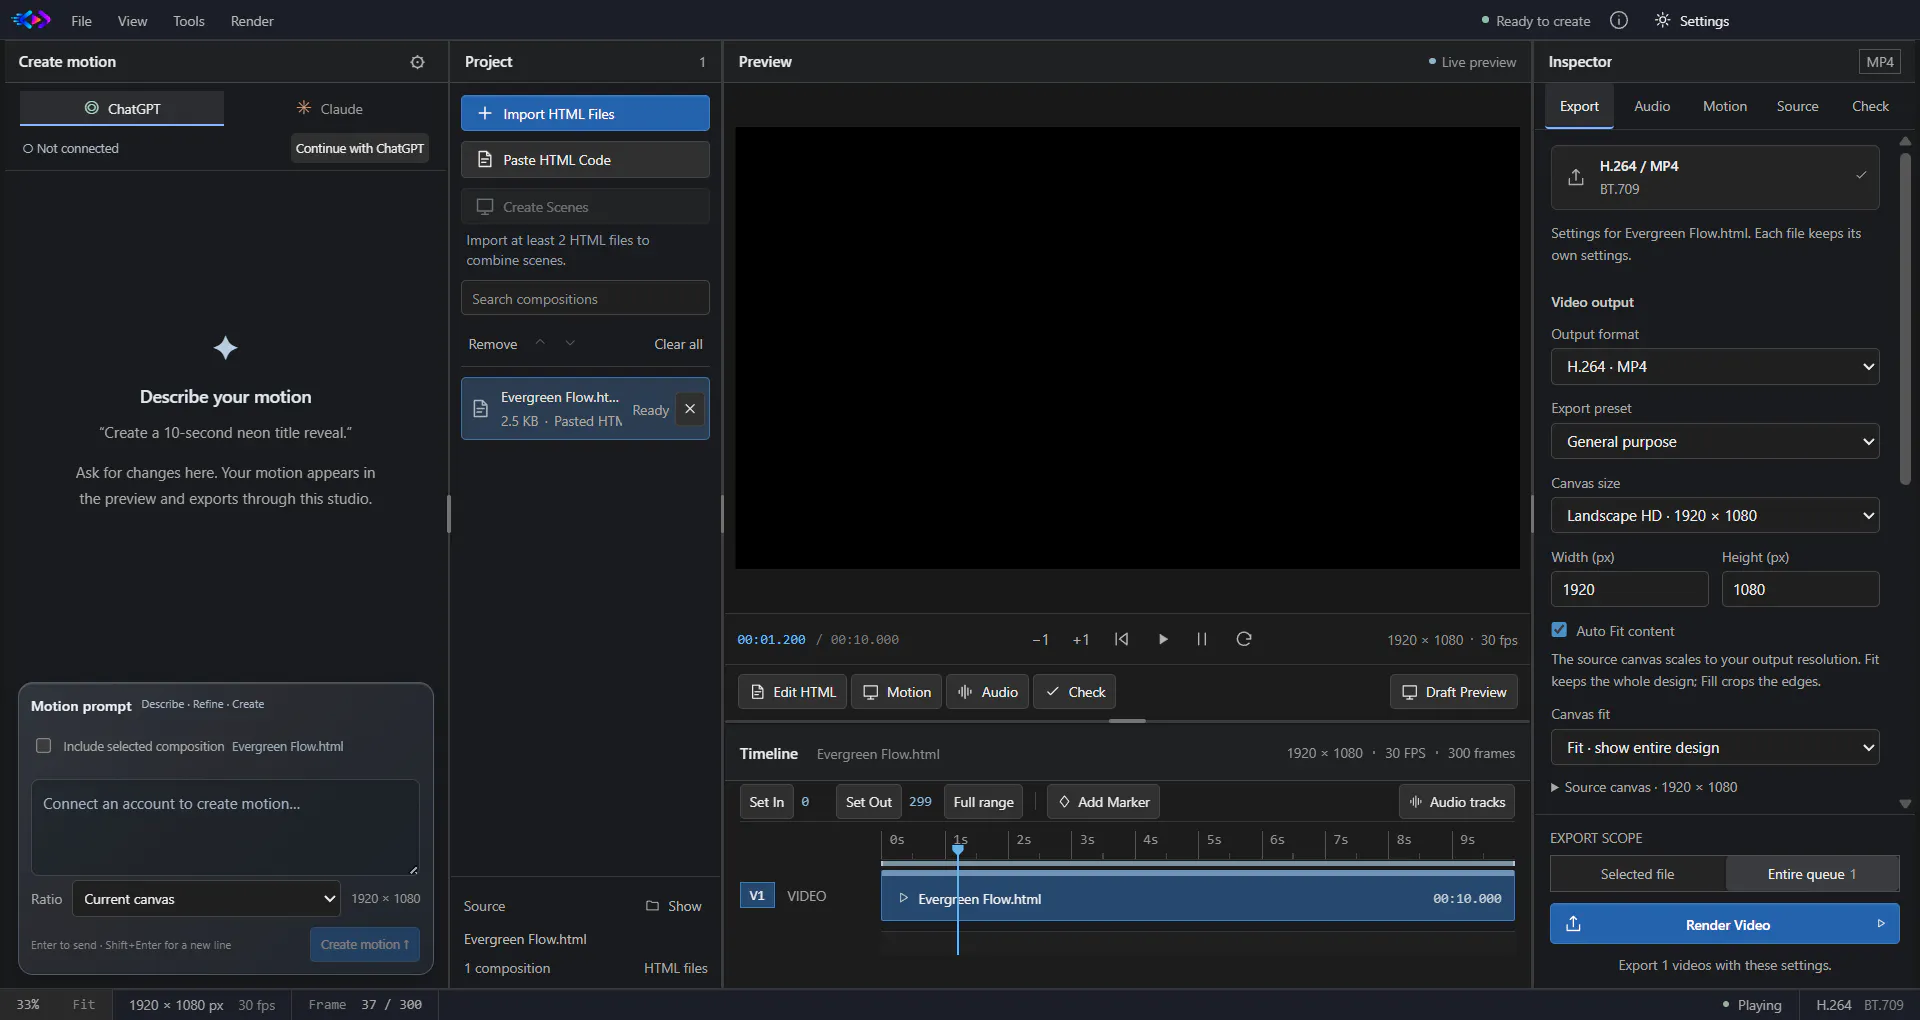Click Paste HTML Code button
Viewport: 1920px width, 1020px height.
[x=585, y=160]
